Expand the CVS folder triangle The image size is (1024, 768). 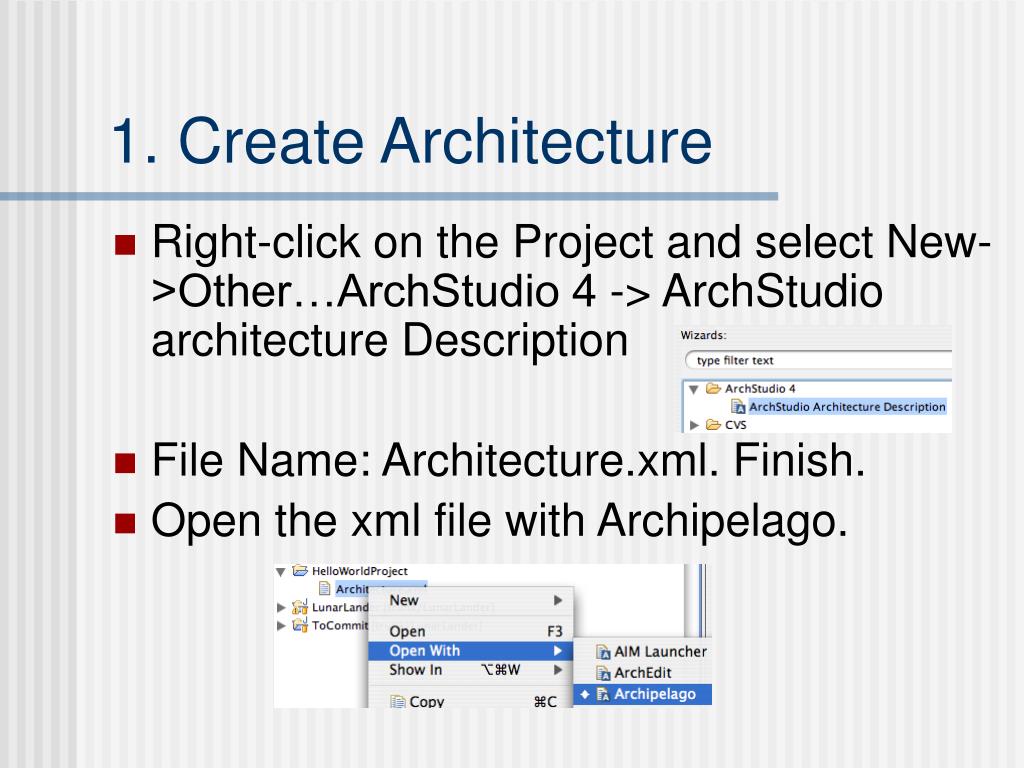(x=694, y=425)
